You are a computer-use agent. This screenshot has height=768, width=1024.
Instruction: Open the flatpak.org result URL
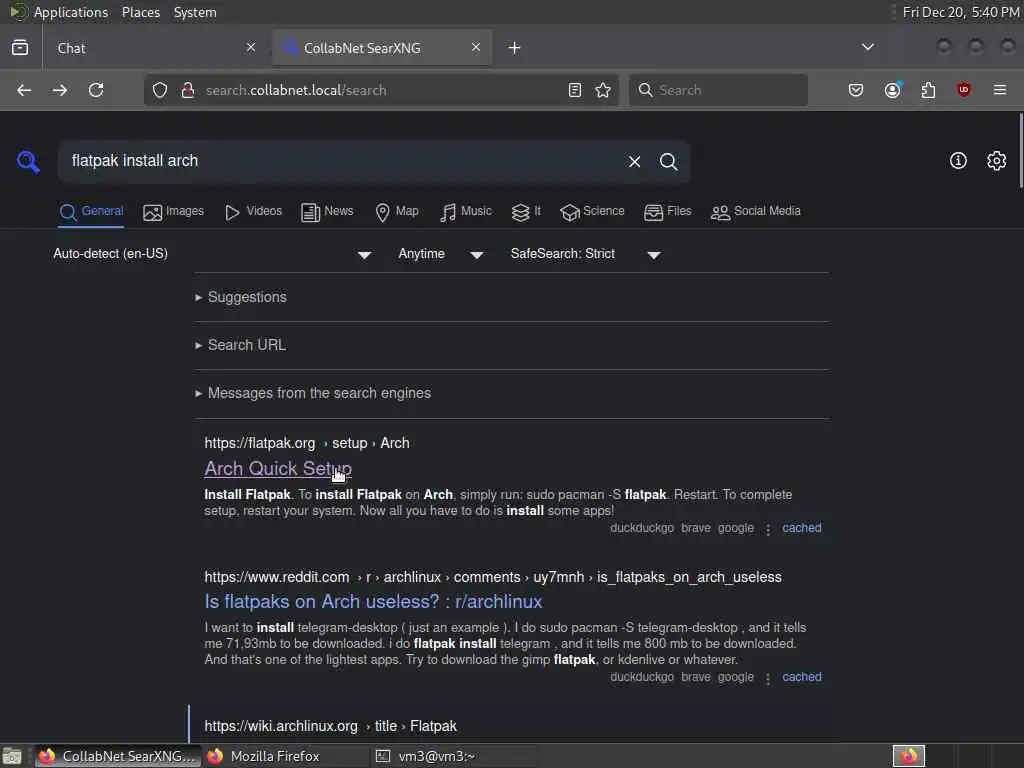point(307,443)
